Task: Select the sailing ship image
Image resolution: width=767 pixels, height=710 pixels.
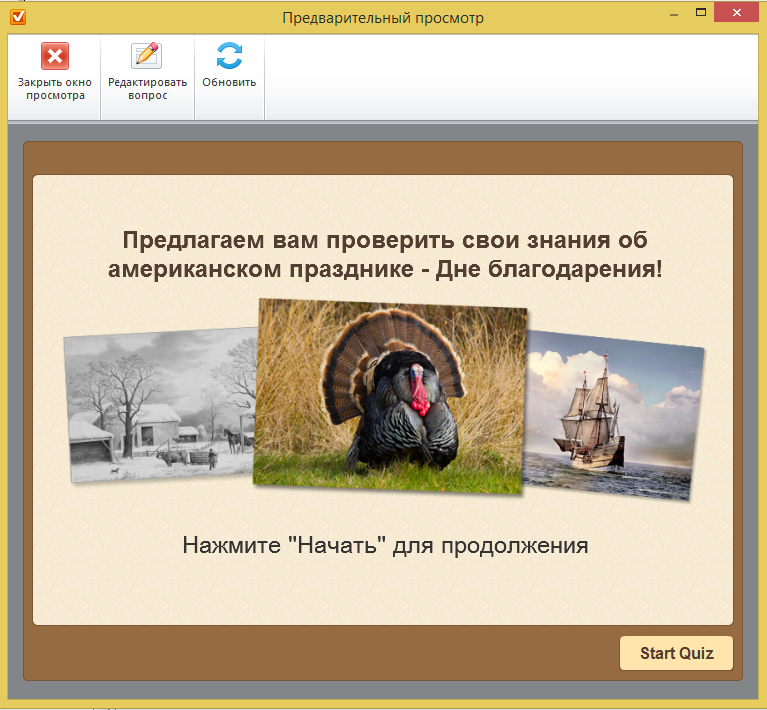Action: click(x=613, y=416)
